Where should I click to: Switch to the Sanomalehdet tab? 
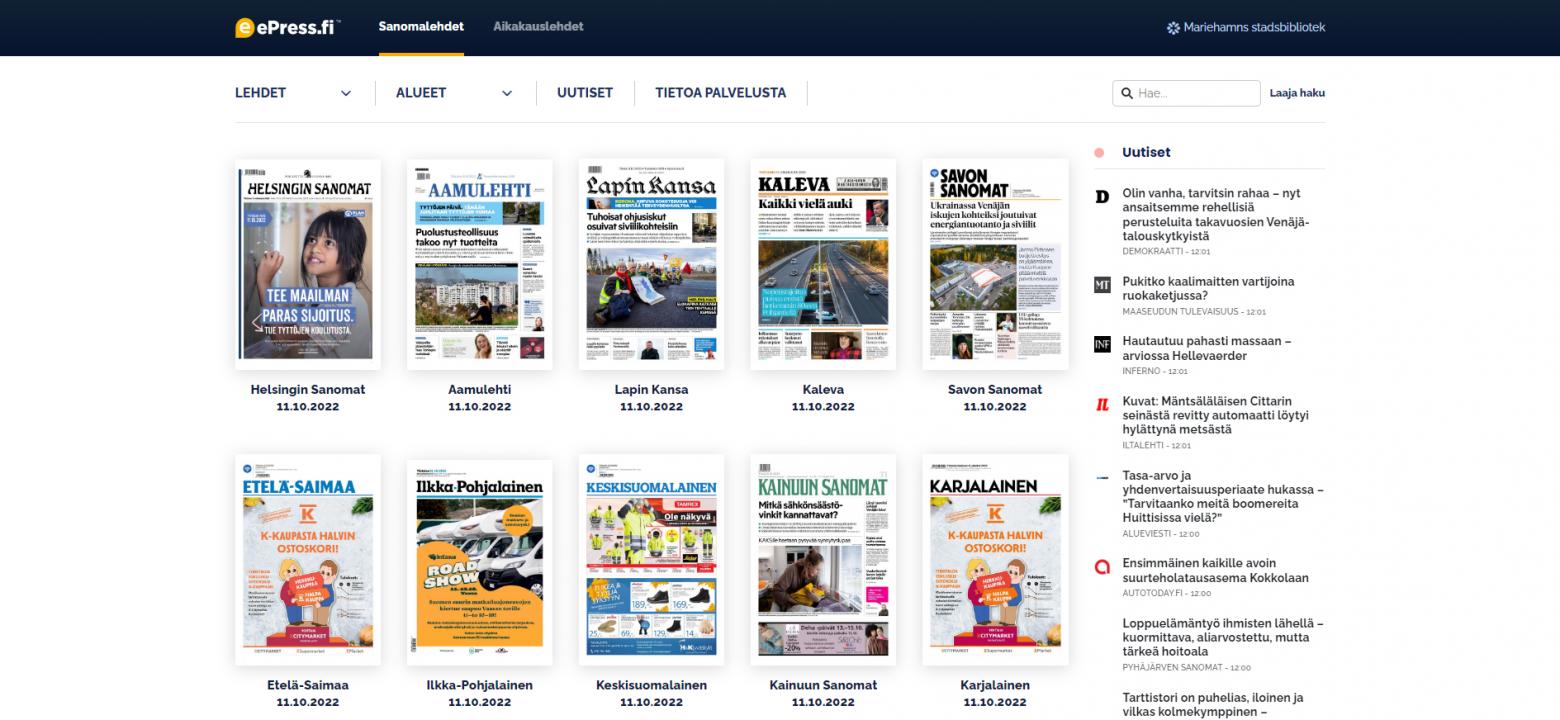coord(421,27)
